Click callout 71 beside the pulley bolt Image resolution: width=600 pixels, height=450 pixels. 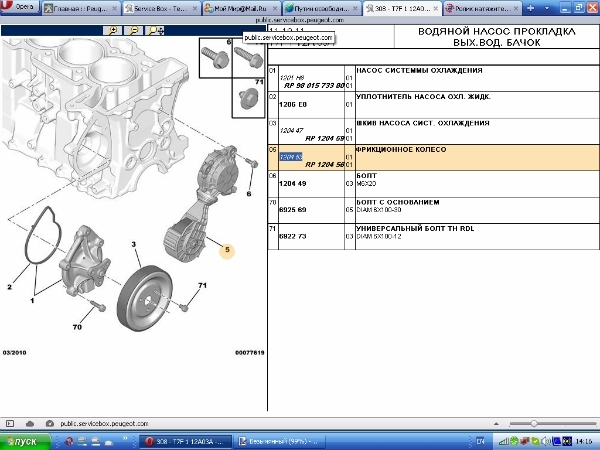[202, 285]
